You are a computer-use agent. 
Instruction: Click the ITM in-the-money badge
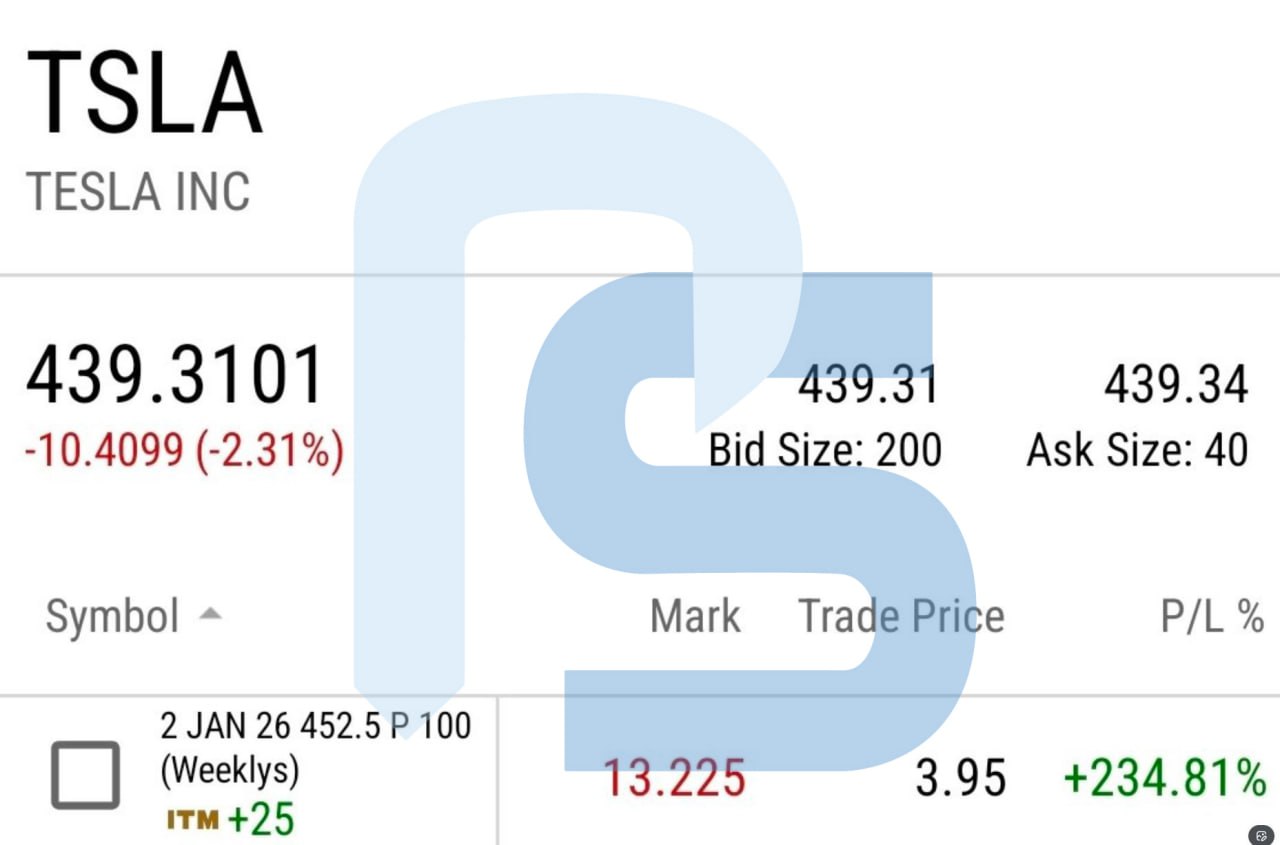point(192,821)
